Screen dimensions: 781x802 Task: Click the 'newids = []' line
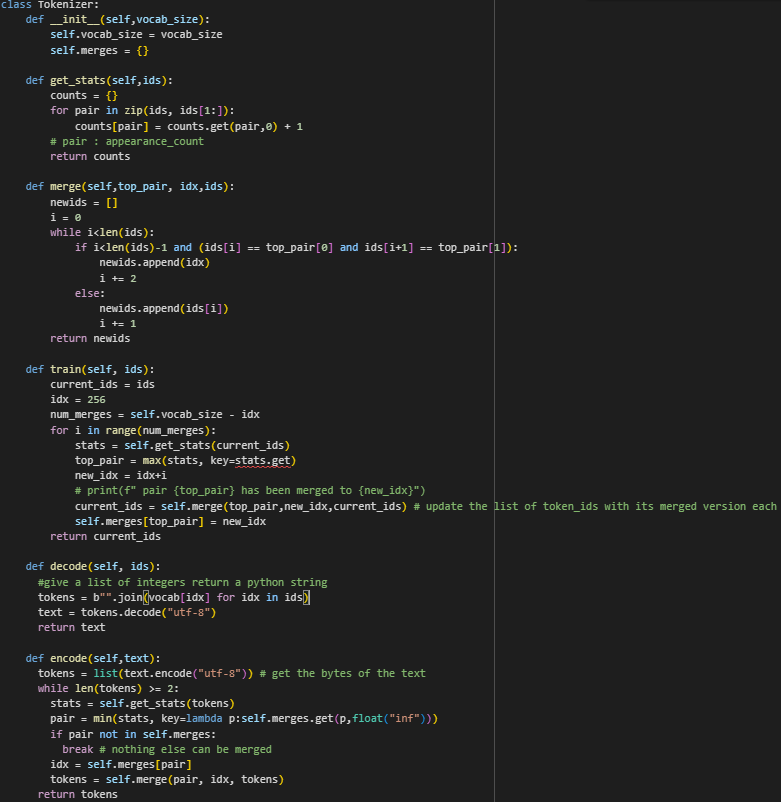(84, 203)
